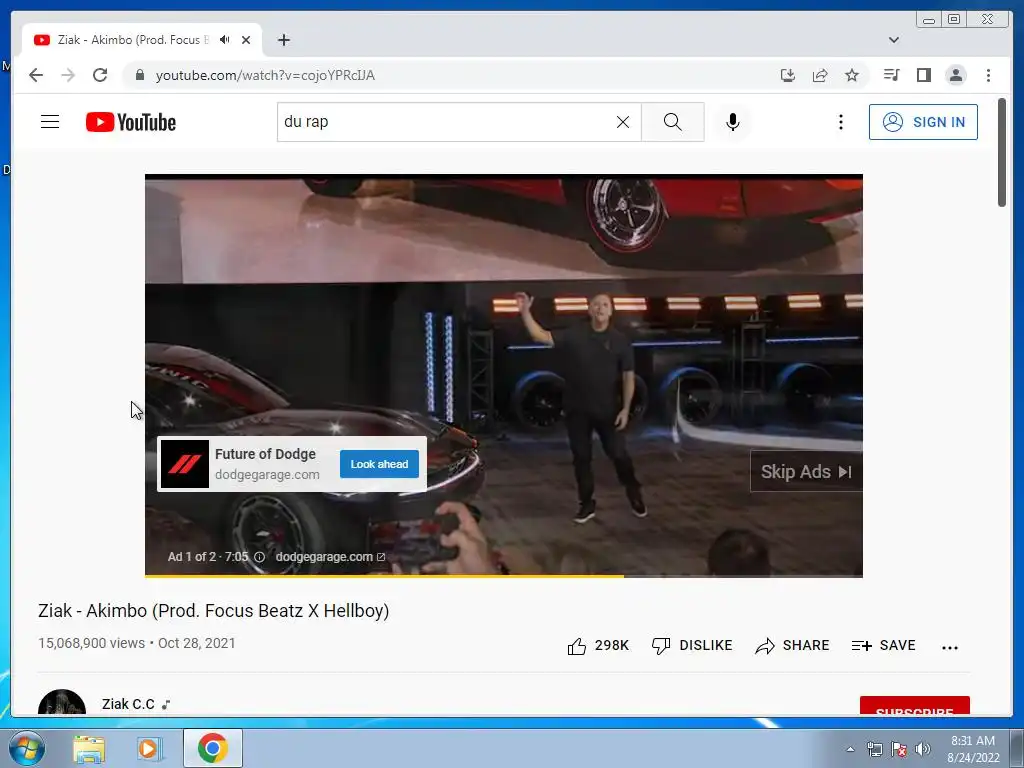Screen dimensions: 1024x768
Task: Open the media controls icon in Chrome toolbar
Action: pyautogui.click(x=891, y=75)
